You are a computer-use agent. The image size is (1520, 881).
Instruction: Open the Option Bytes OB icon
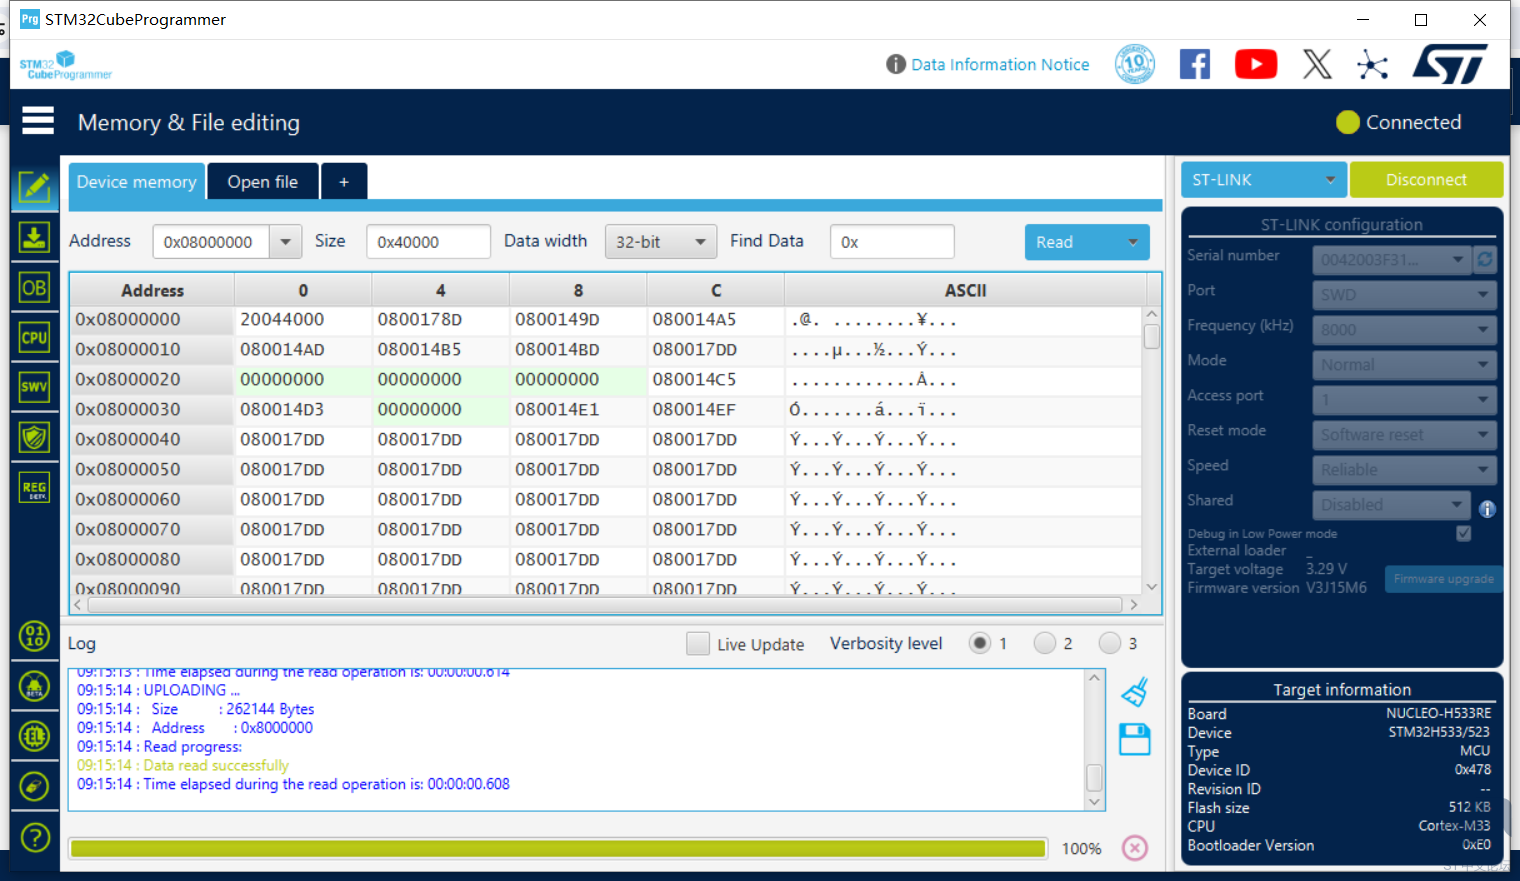(x=34, y=288)
